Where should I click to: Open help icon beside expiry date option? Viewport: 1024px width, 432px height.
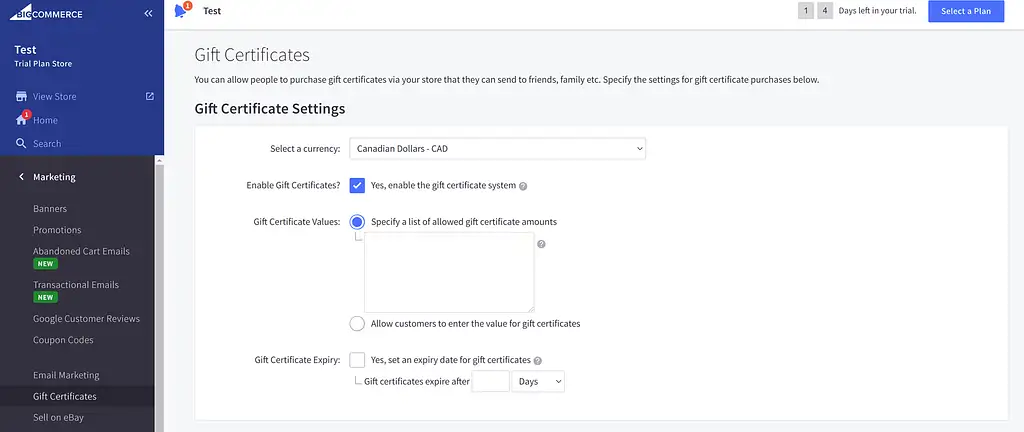tap(537, 360)
